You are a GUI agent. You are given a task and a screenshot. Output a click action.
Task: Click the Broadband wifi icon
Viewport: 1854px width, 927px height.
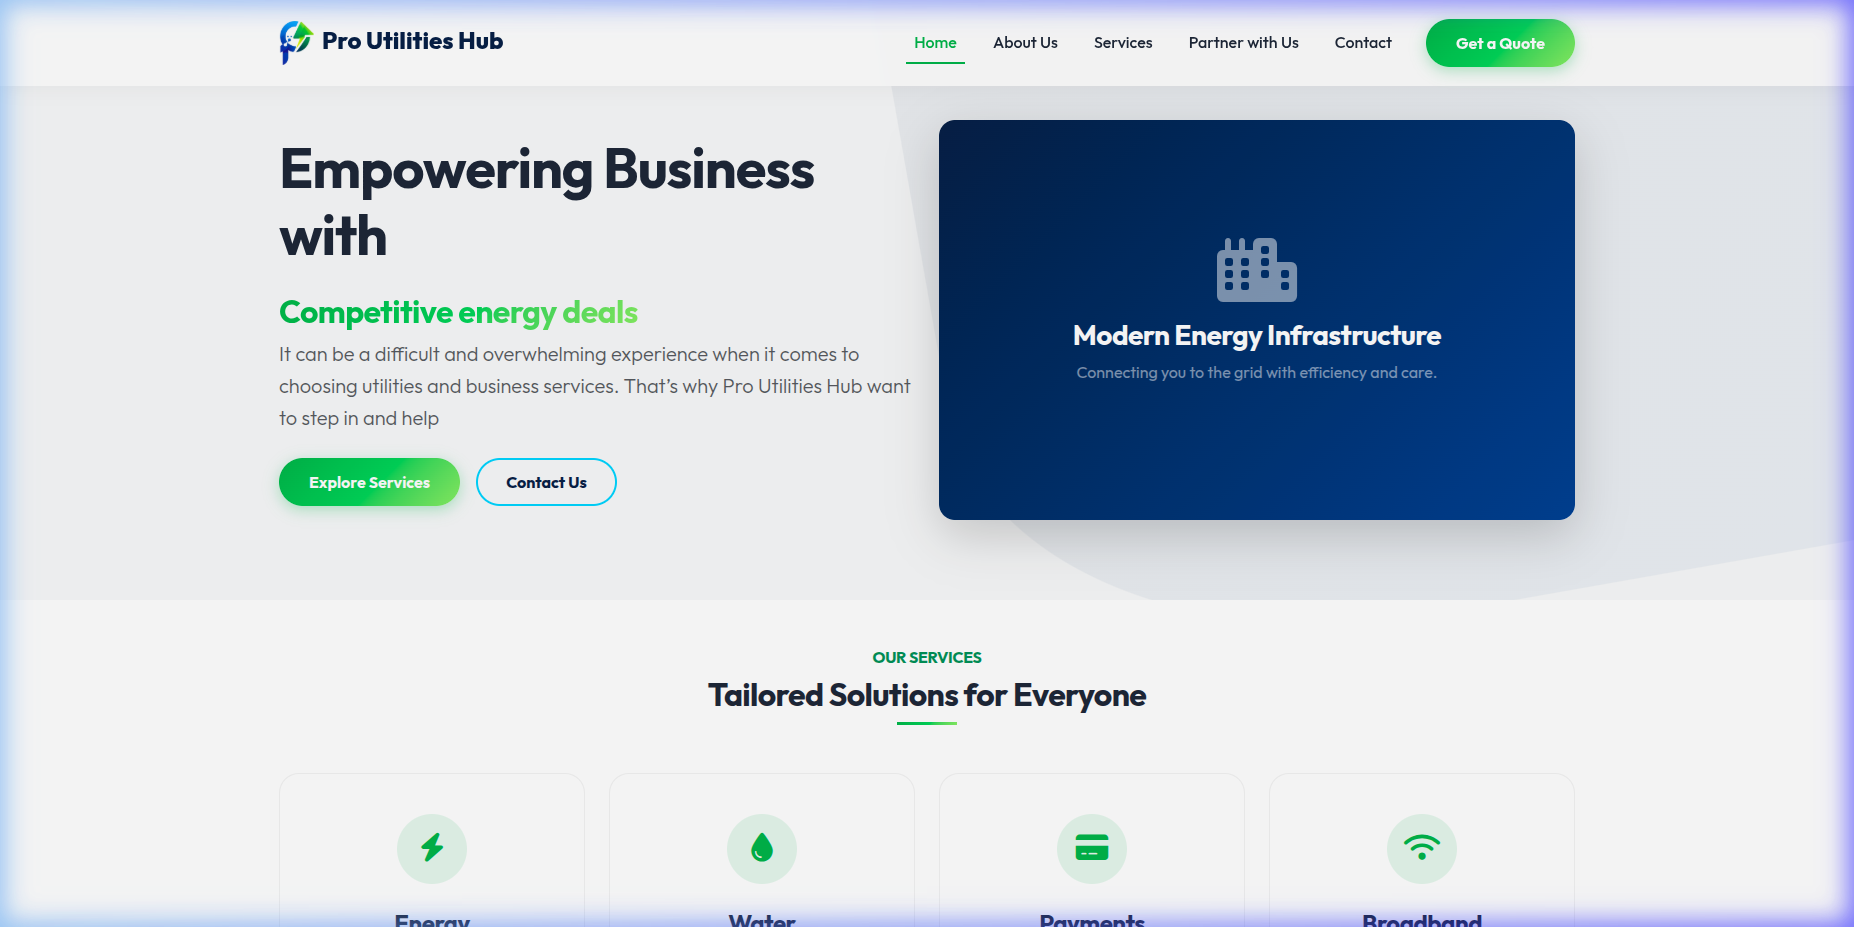(1422, 848)
